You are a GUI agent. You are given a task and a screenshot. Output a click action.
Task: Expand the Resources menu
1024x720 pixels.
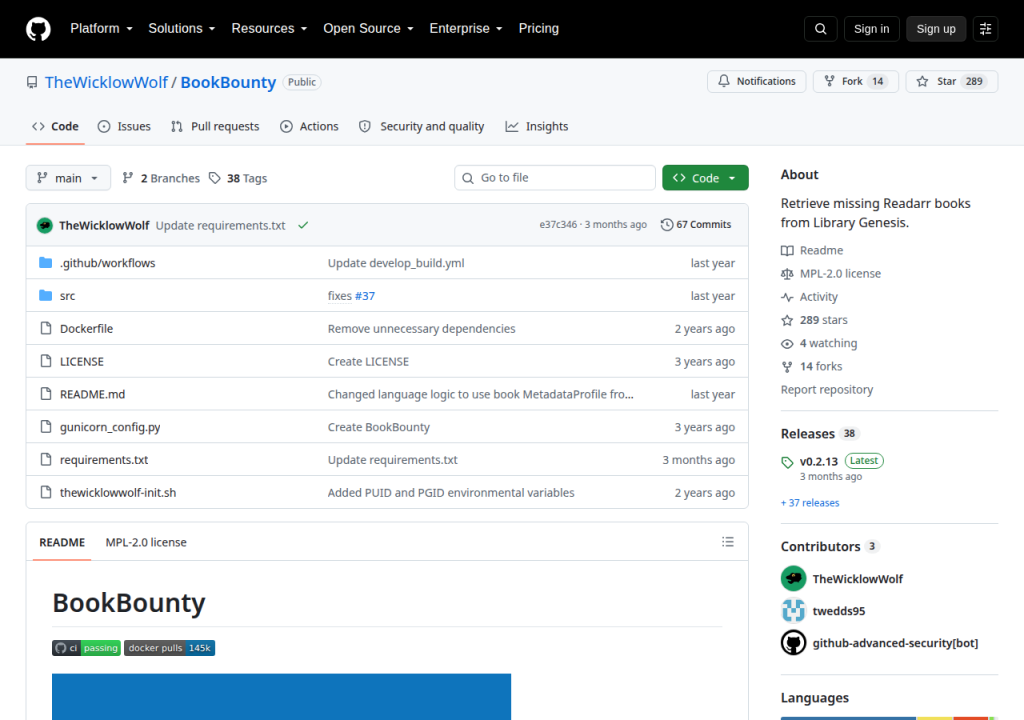[269, 28]
